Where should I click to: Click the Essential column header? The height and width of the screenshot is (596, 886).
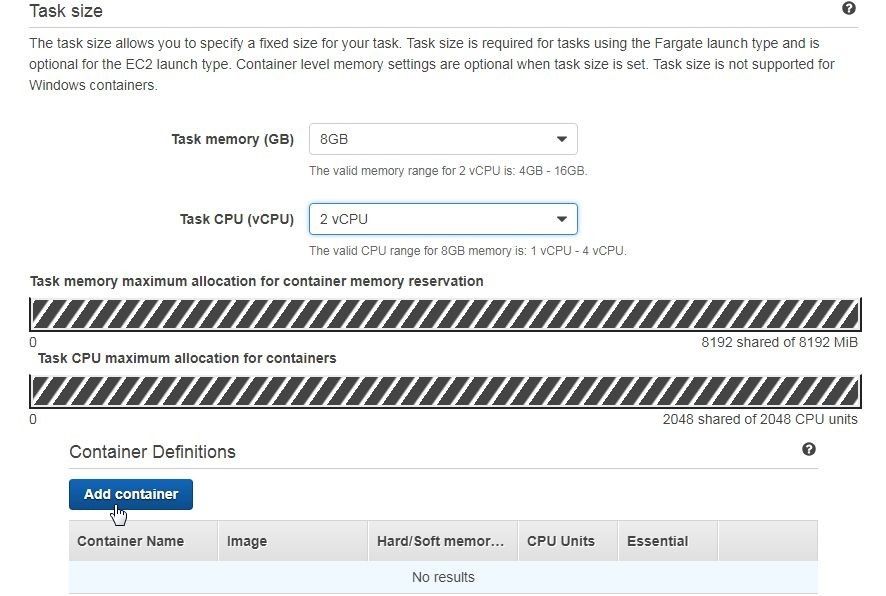(x=668, y=541)
